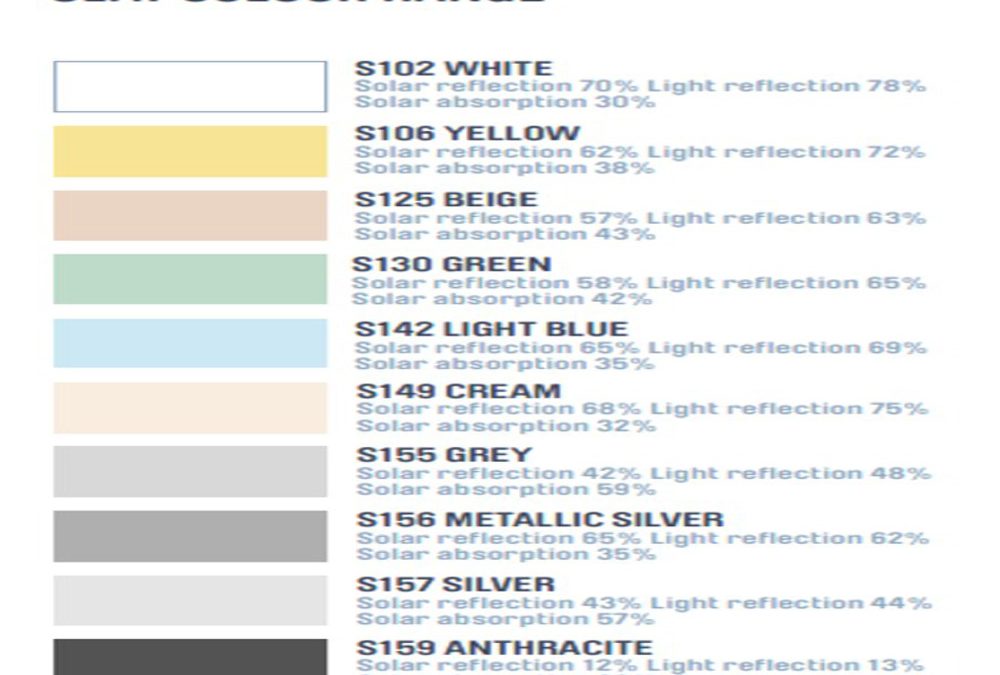
Task: Click the "S159 ANTHRACITE" heading
Action: click(505, 648)
